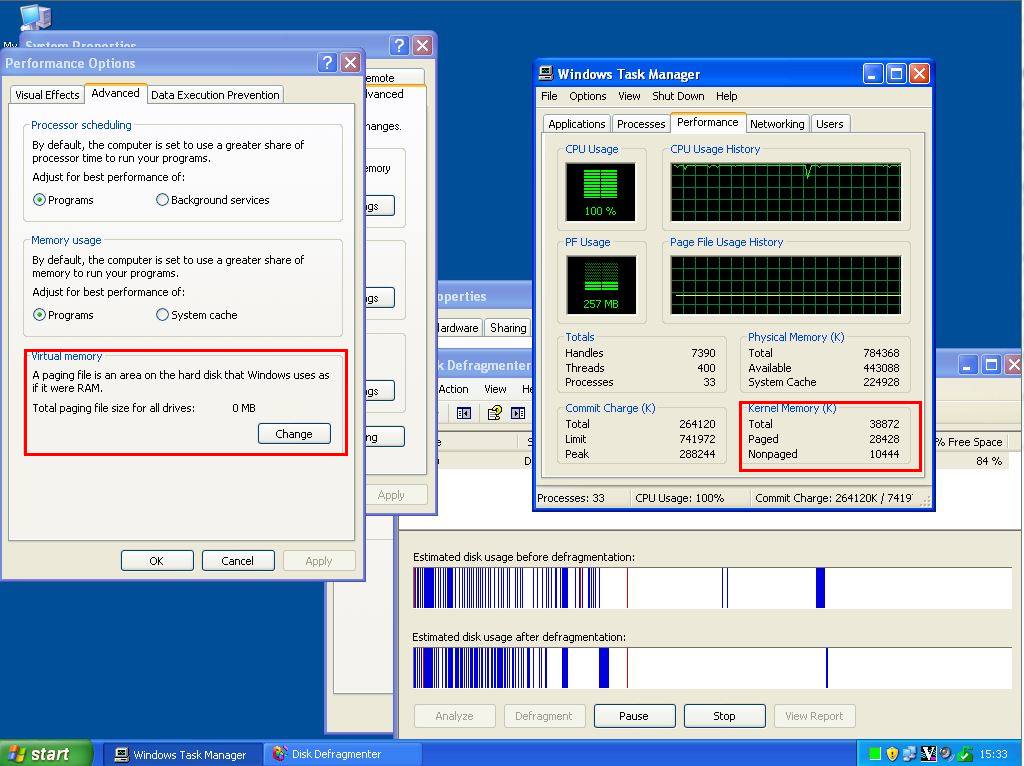The width and height of the screenshot is (1024, 766).
Task: Click OK in Performance Options
Action: pos(157,560)
